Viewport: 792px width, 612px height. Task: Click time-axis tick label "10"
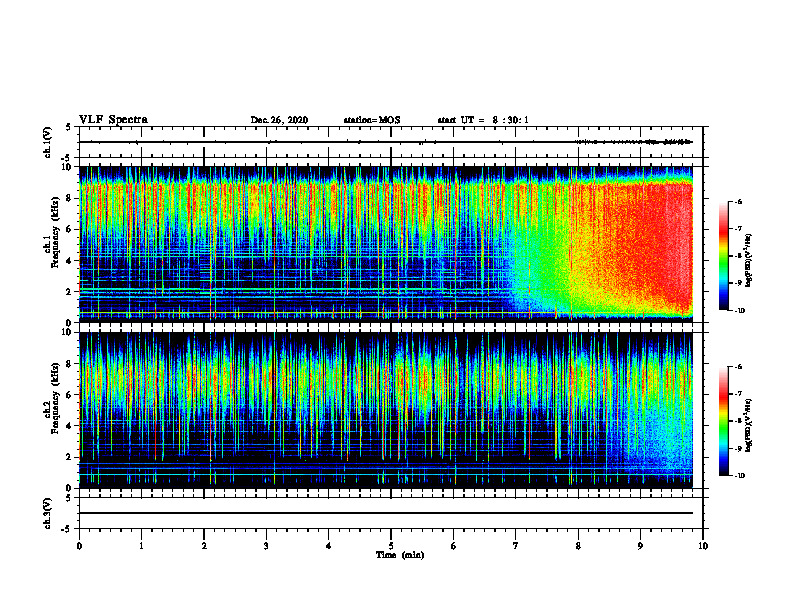[703, 546]
